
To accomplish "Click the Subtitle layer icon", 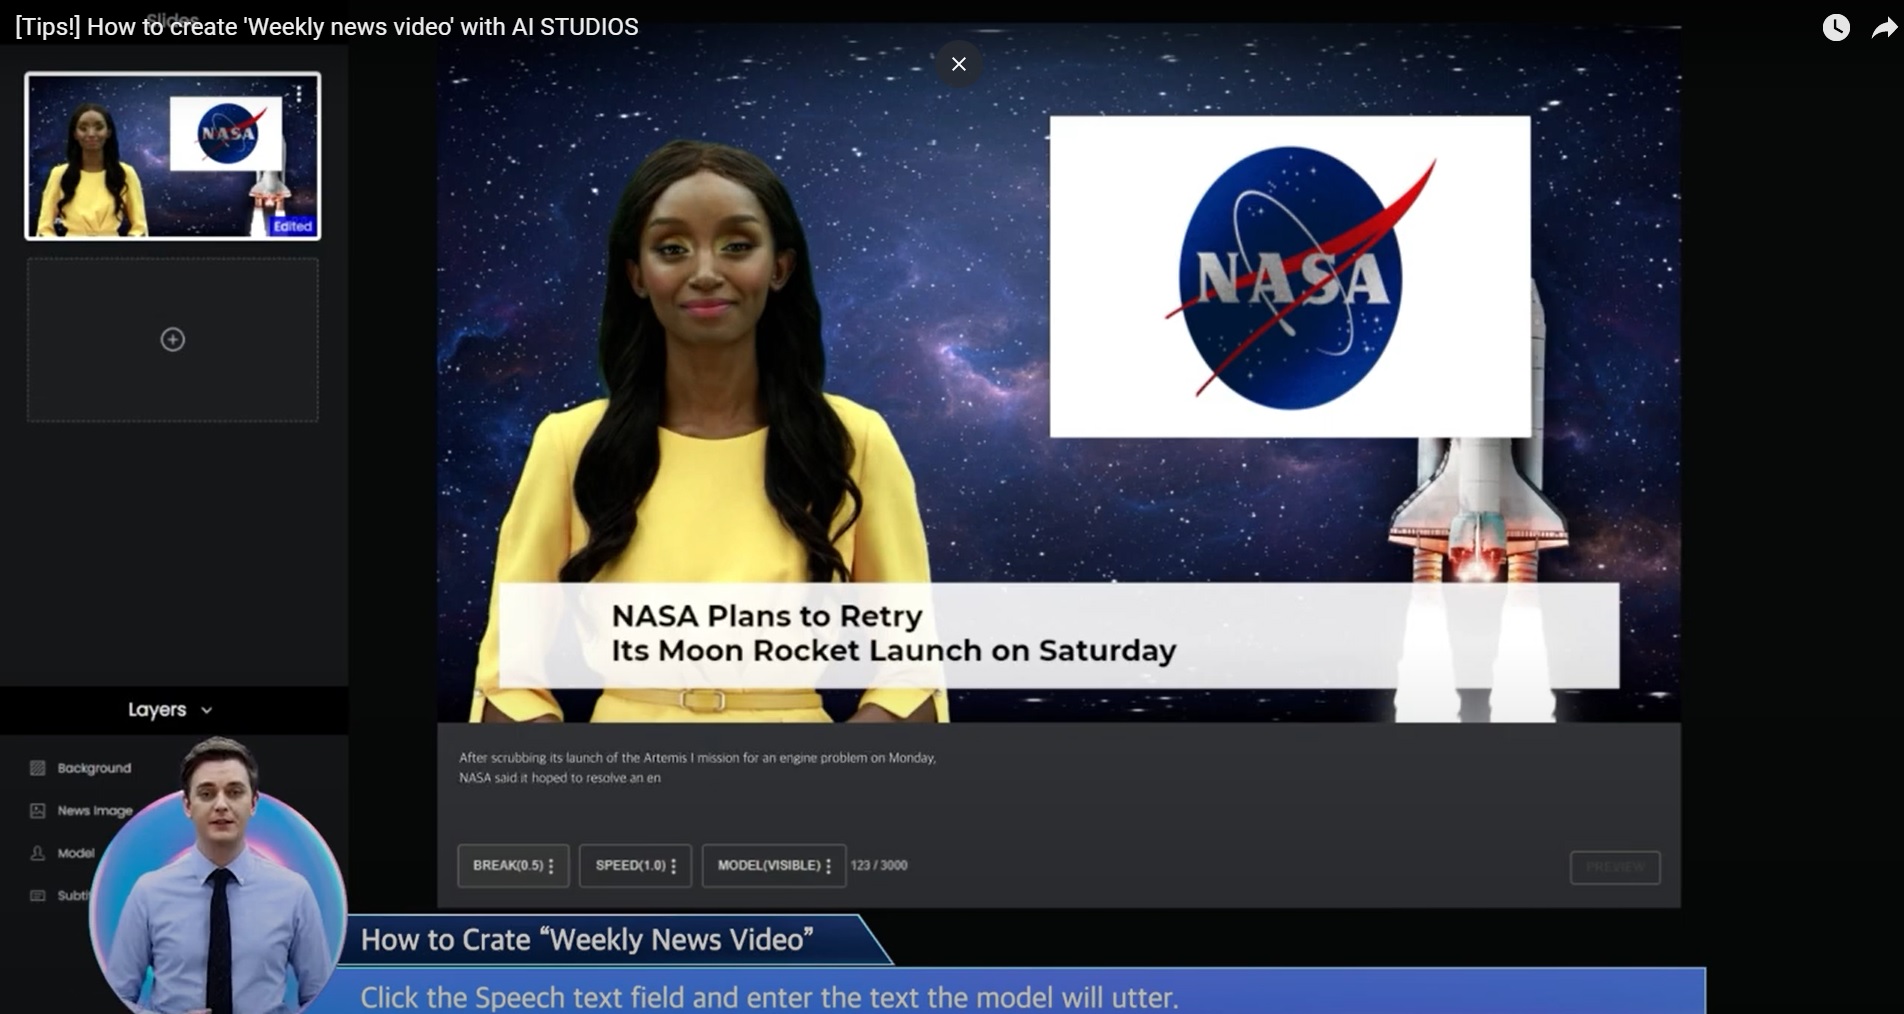I will (38, 896).
